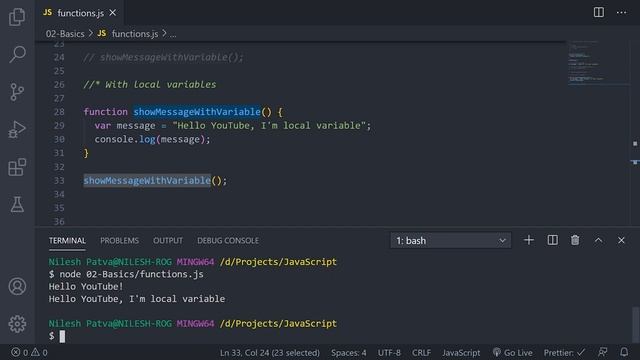640x360 pixels.
Task: Click line number 28 in gutter
Action: click(59, 112)
